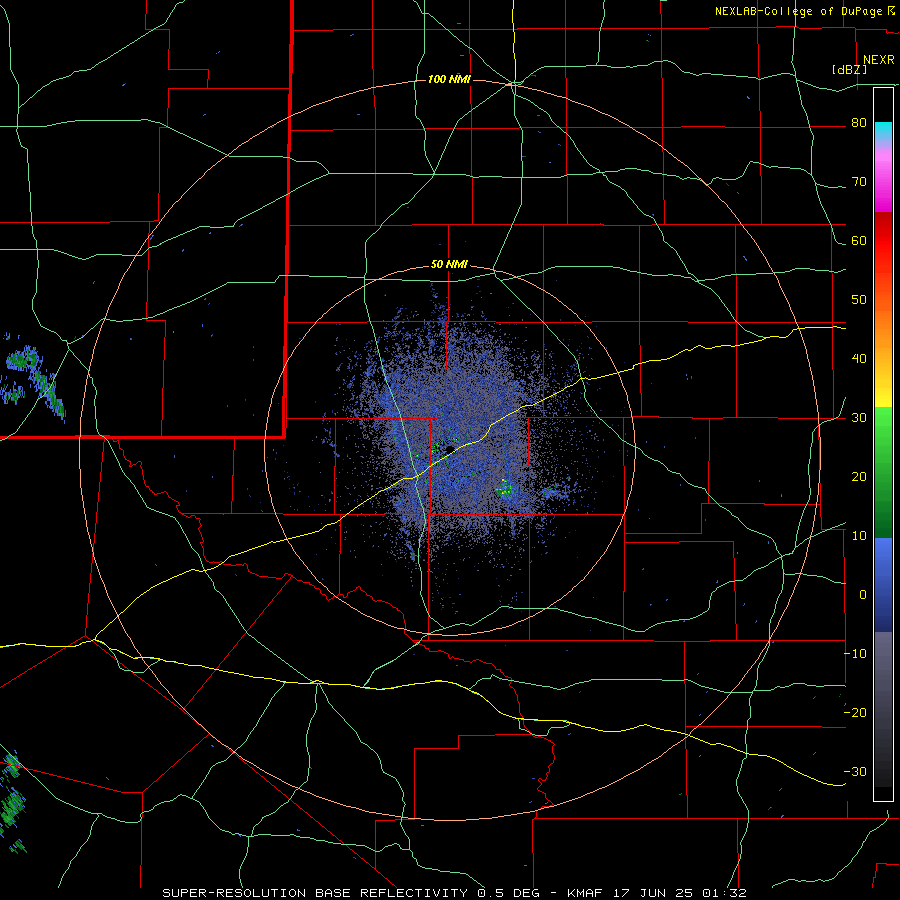Click the -30 value on dBZ scale

pyautogui.click(x=855, y=771)
